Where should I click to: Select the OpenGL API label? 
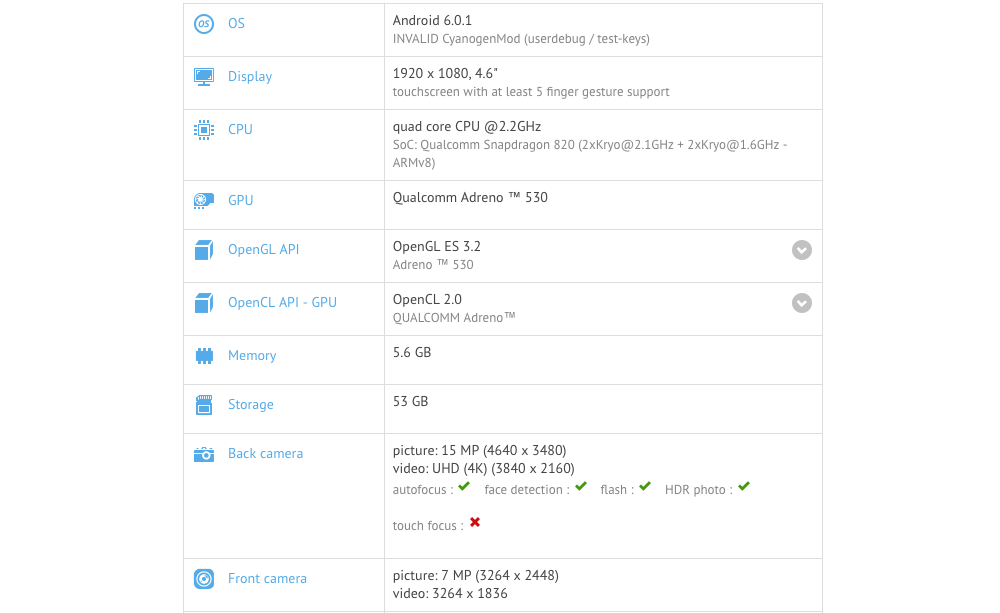(263, 250)
